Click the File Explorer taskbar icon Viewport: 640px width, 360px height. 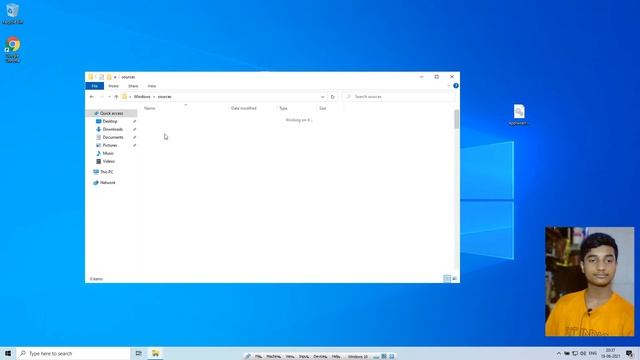pos(155,353)
